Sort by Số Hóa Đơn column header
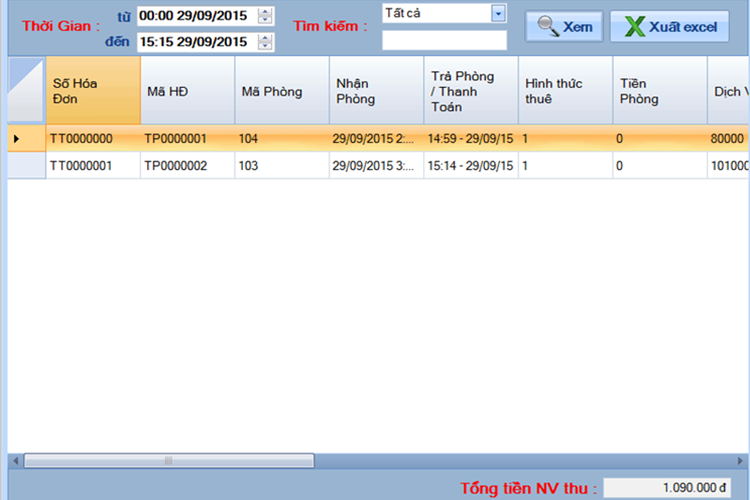The width and height of the screenshot is (750, 500). [93, 90]
